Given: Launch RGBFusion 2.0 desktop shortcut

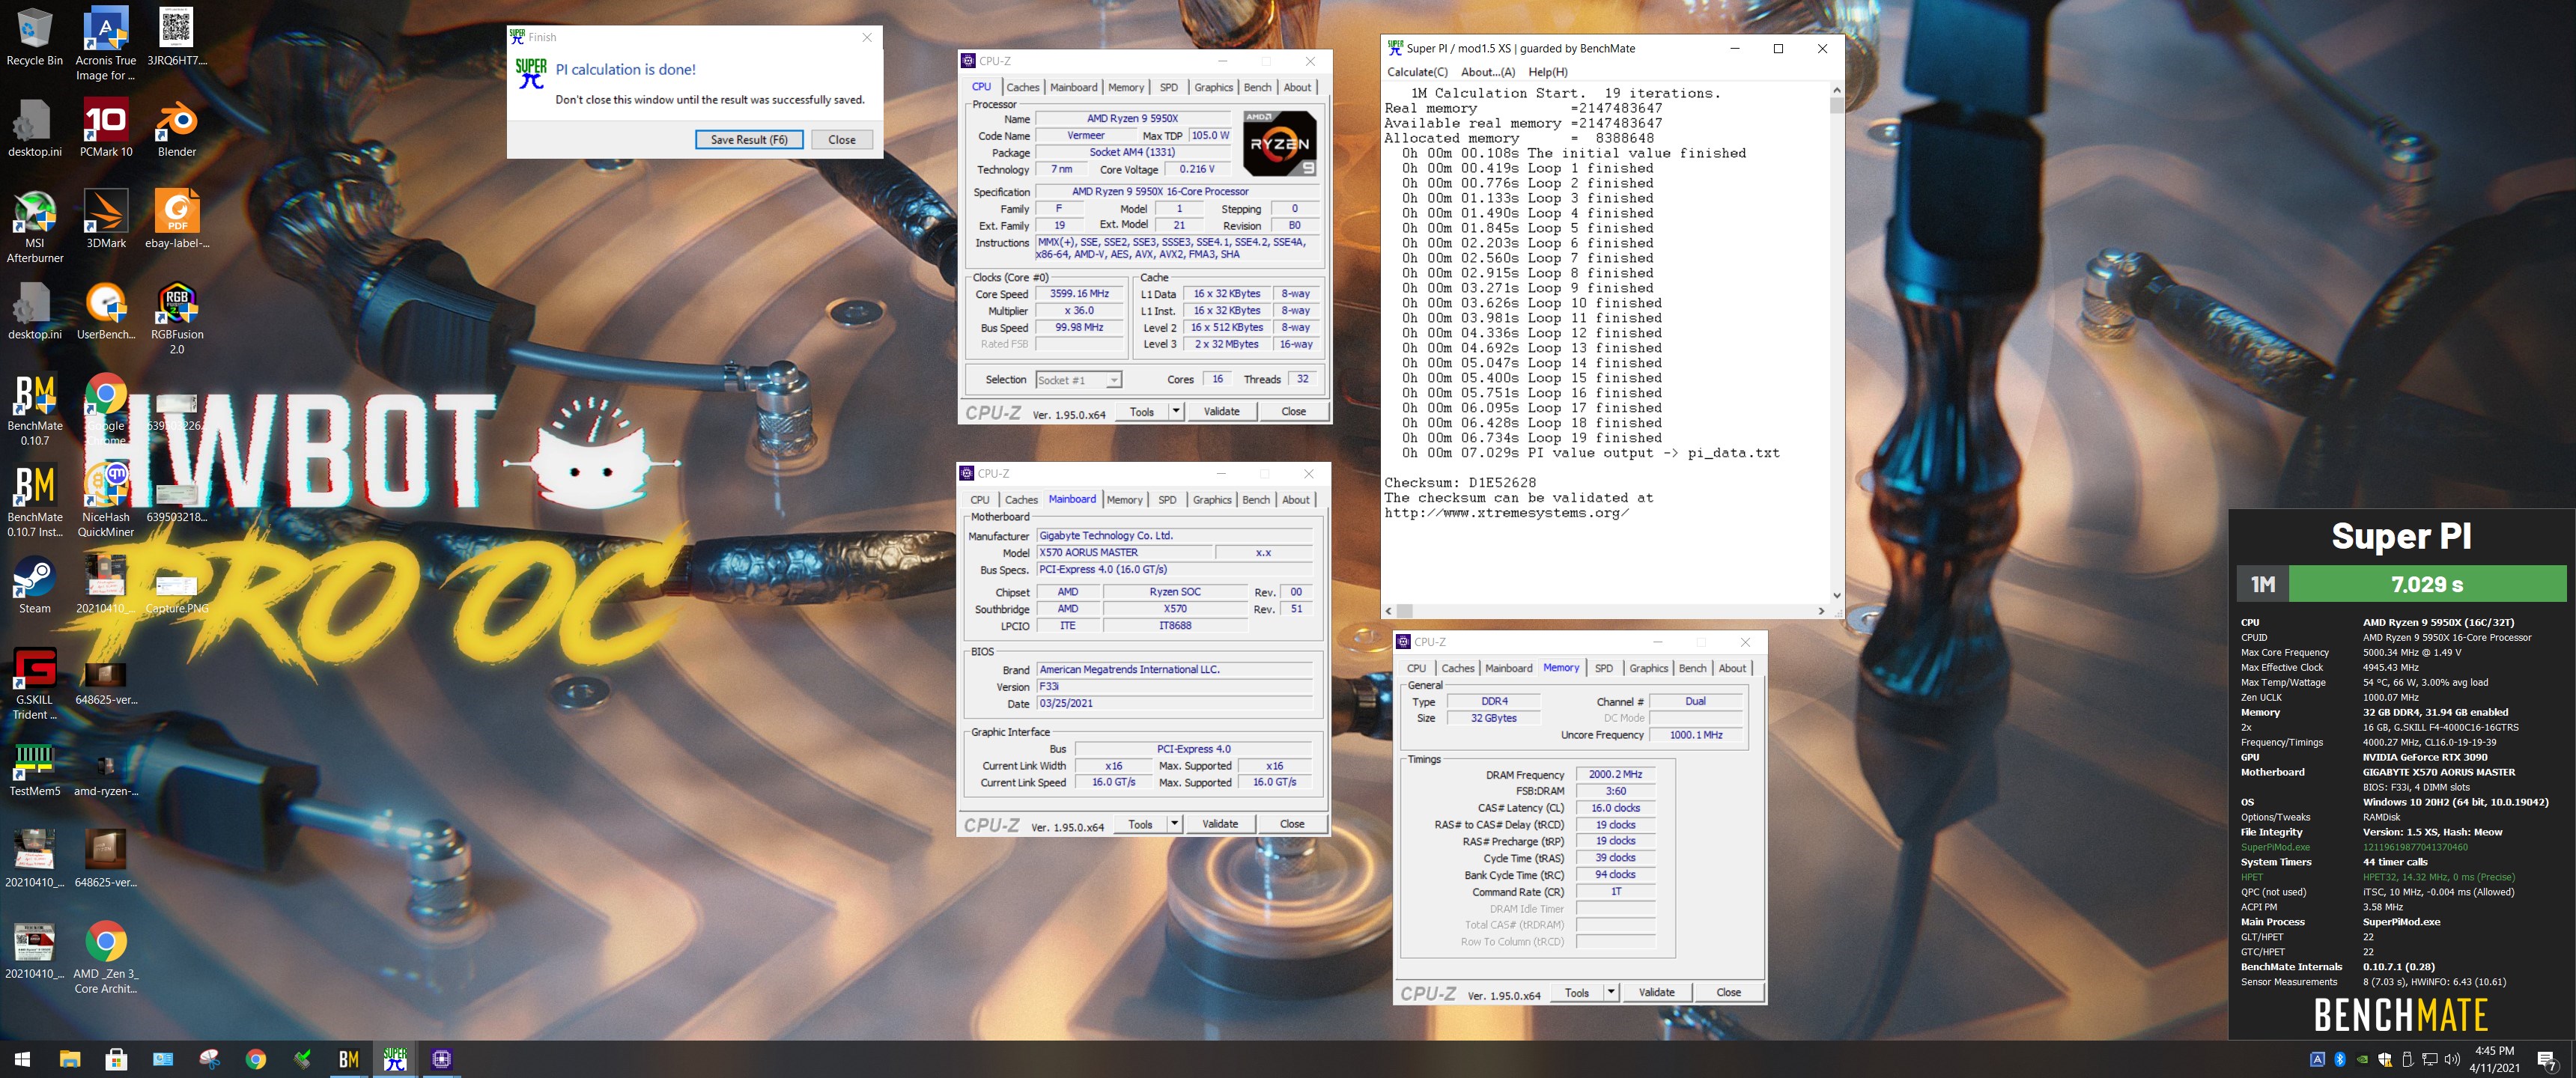Looking at the screenshot, I should 177,318.
